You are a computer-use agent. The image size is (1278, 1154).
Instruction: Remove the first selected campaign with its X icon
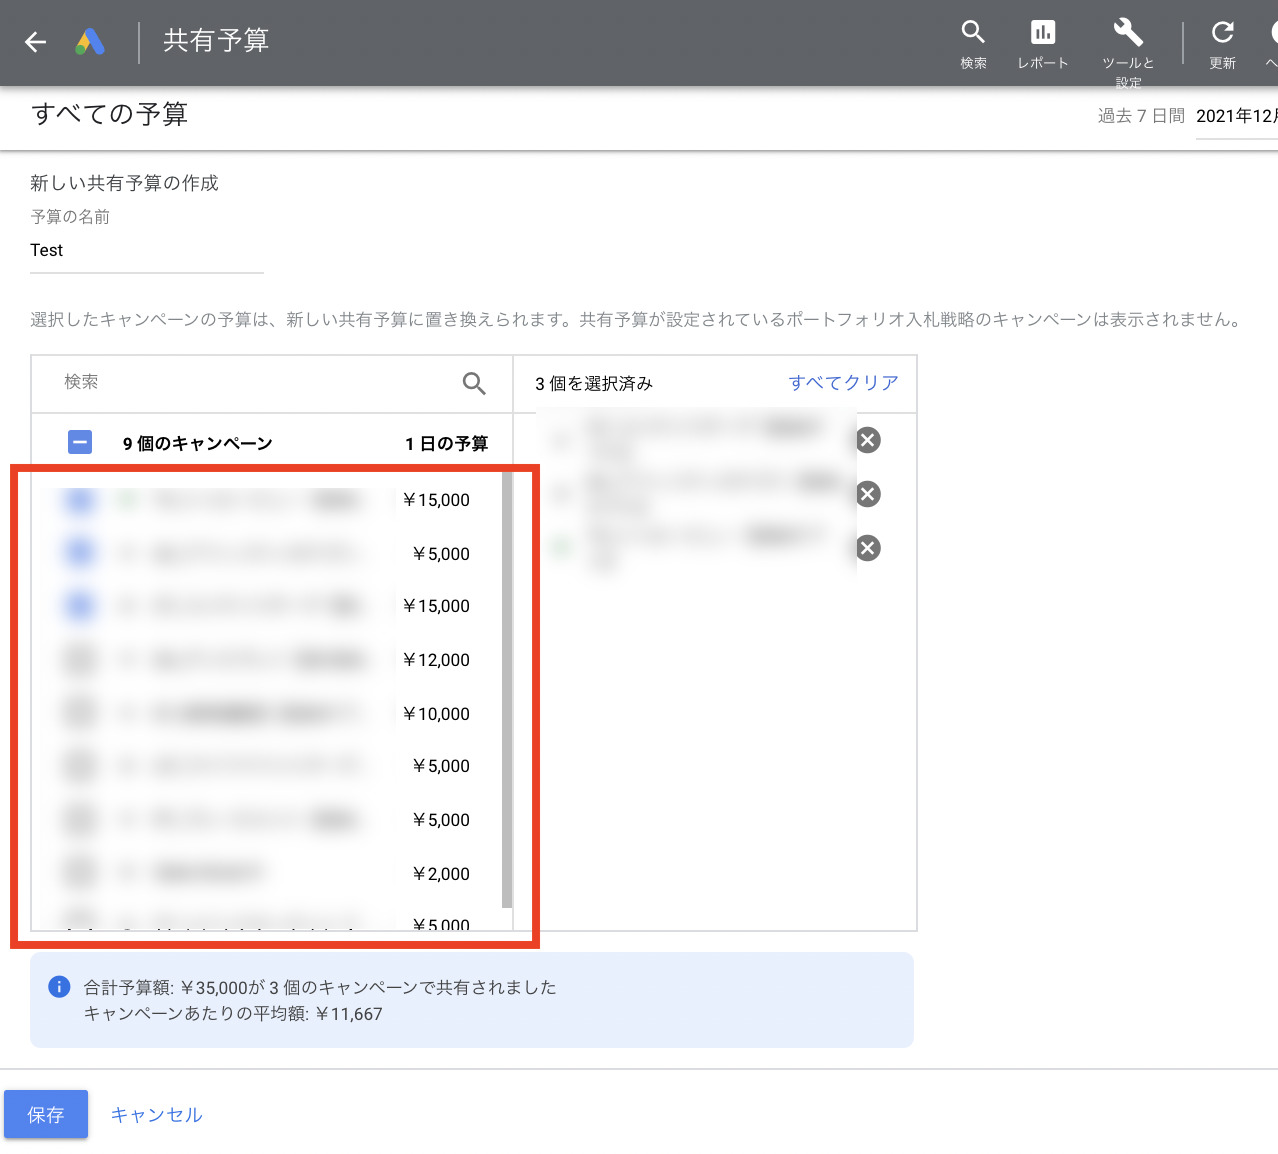pos(867,439)
